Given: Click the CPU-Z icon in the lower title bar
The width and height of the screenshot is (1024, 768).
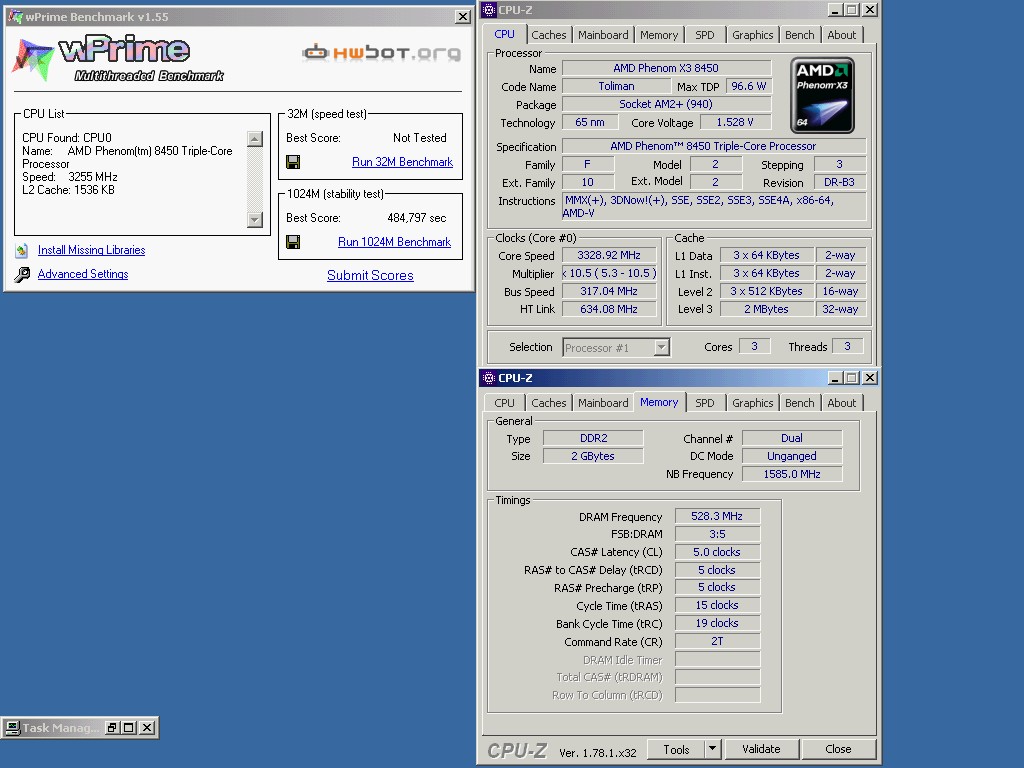Looking at the screenshot, I should [489, 377].
